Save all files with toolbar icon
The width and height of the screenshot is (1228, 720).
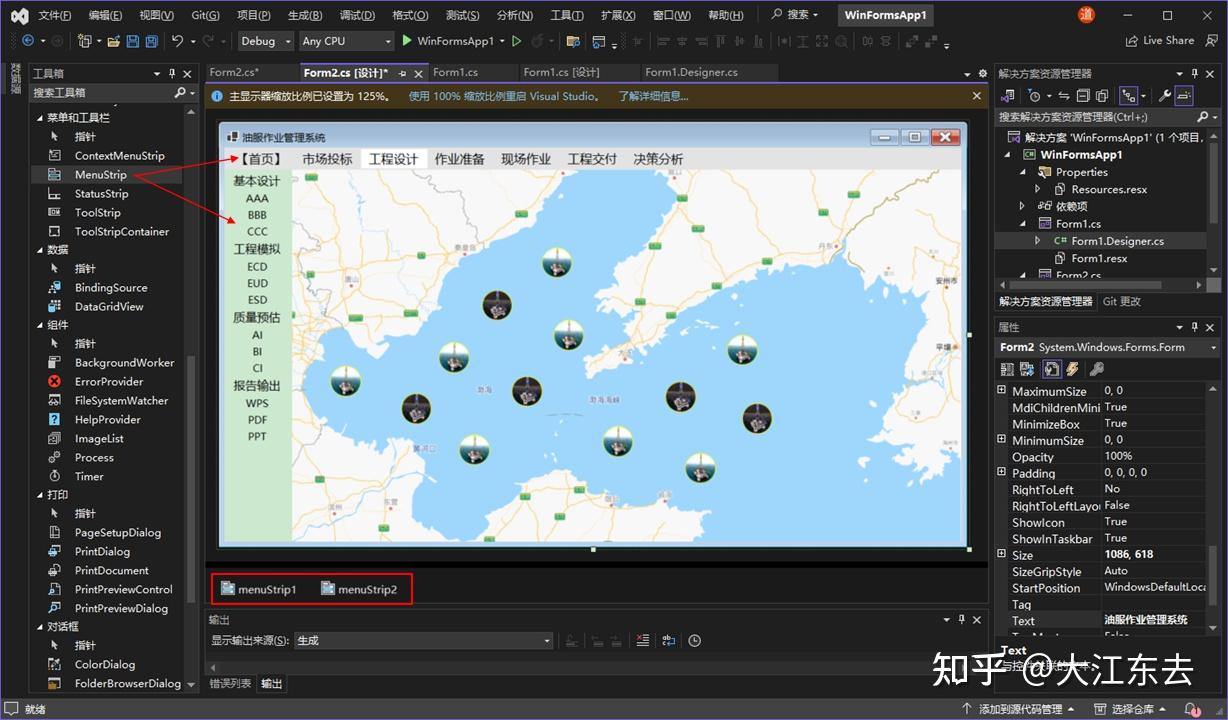coord(151,41)
